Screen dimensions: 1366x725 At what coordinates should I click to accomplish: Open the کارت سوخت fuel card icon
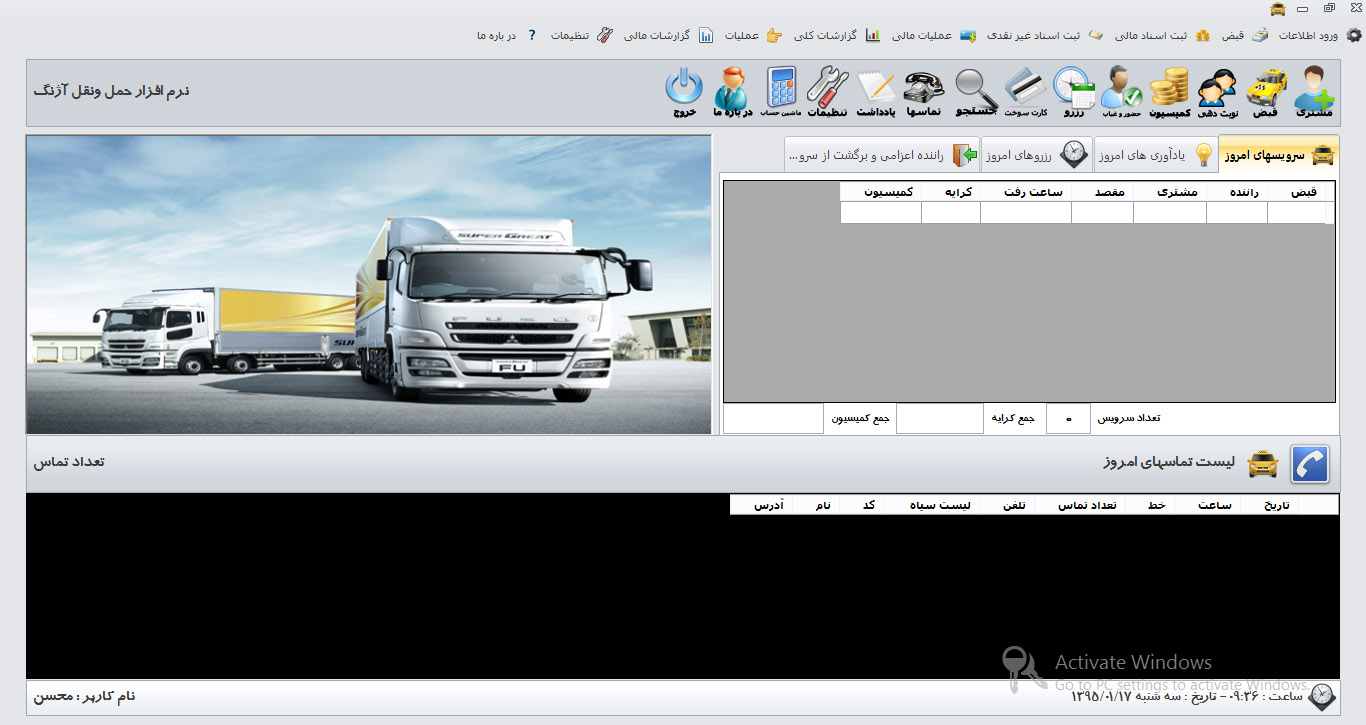click(x=1025, y=92)
